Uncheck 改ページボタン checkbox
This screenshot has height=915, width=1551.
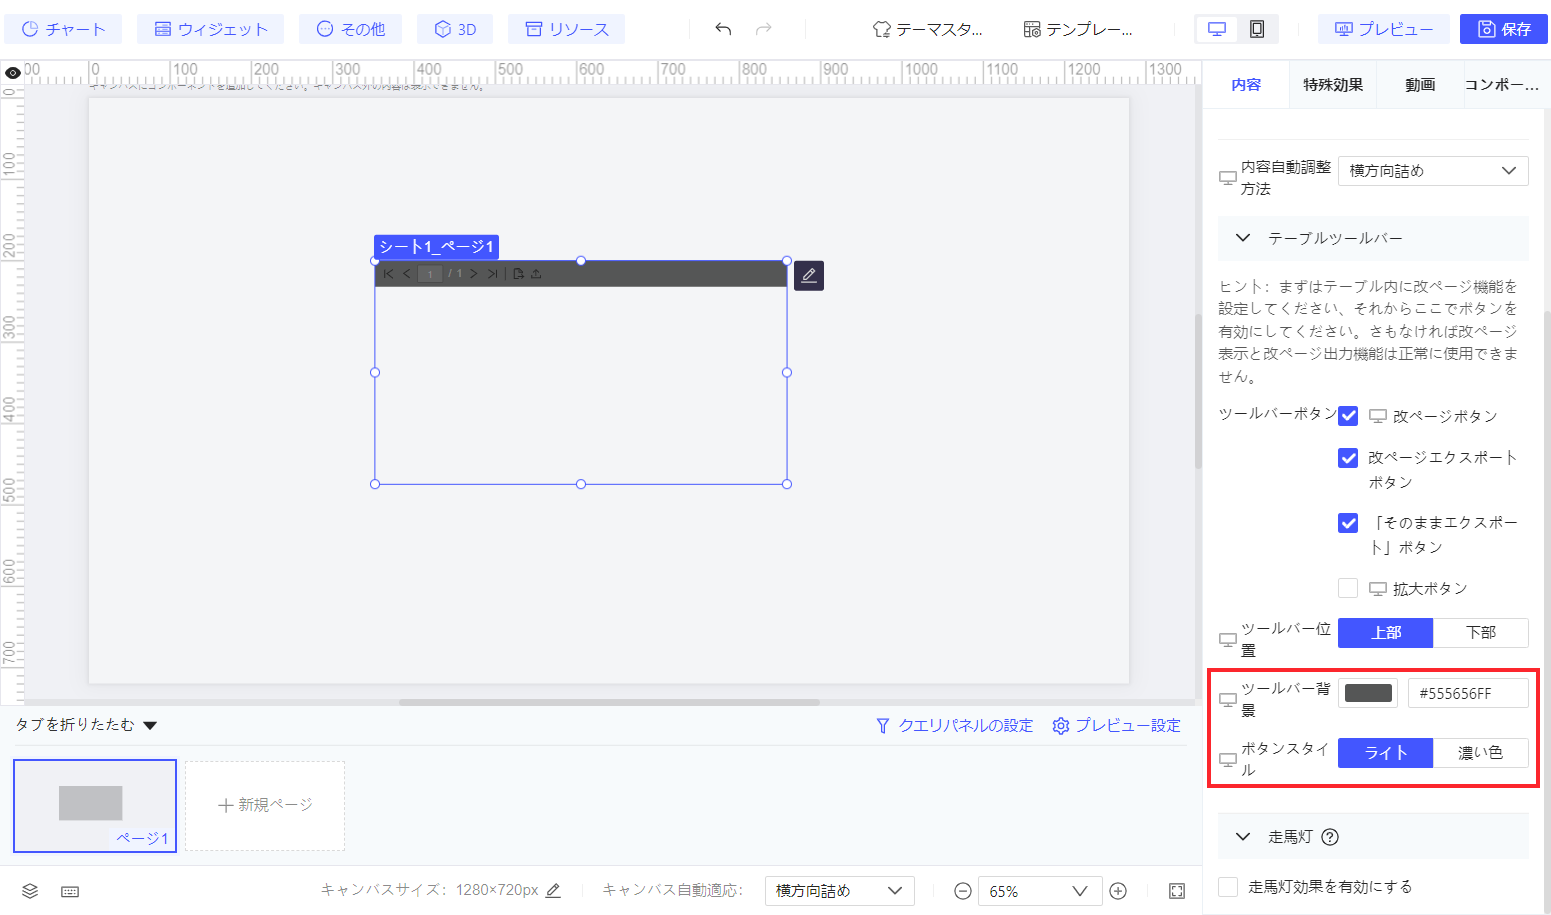point(1348,416)
